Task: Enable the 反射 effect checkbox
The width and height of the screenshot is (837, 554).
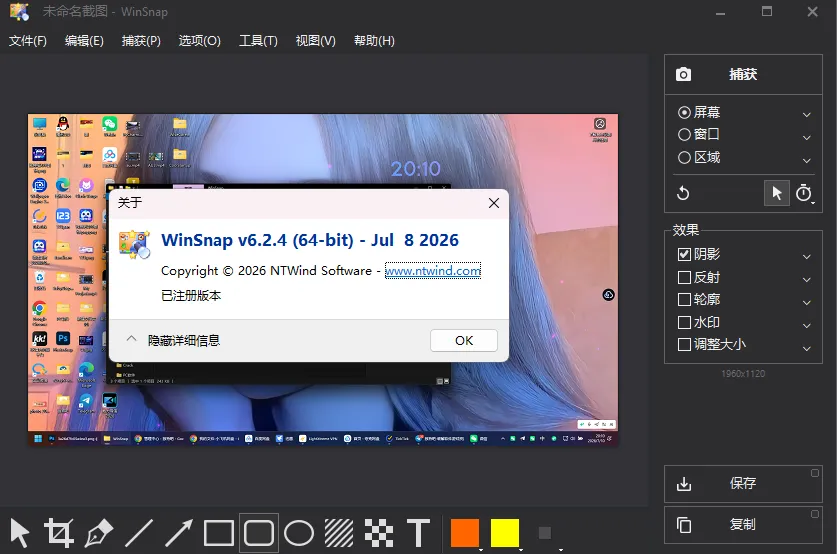Action: click(684, 277)
